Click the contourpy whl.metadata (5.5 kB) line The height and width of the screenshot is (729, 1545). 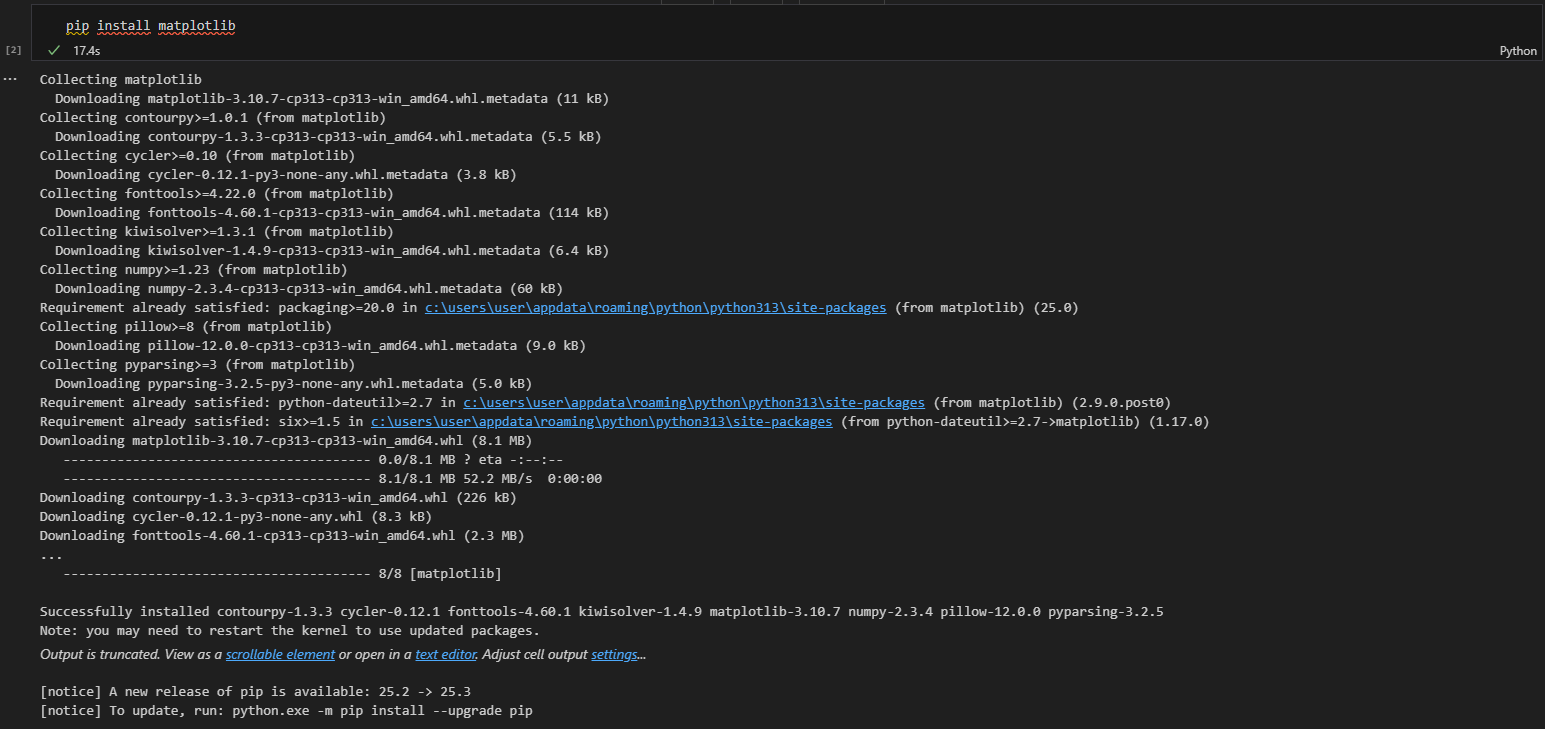328,136
